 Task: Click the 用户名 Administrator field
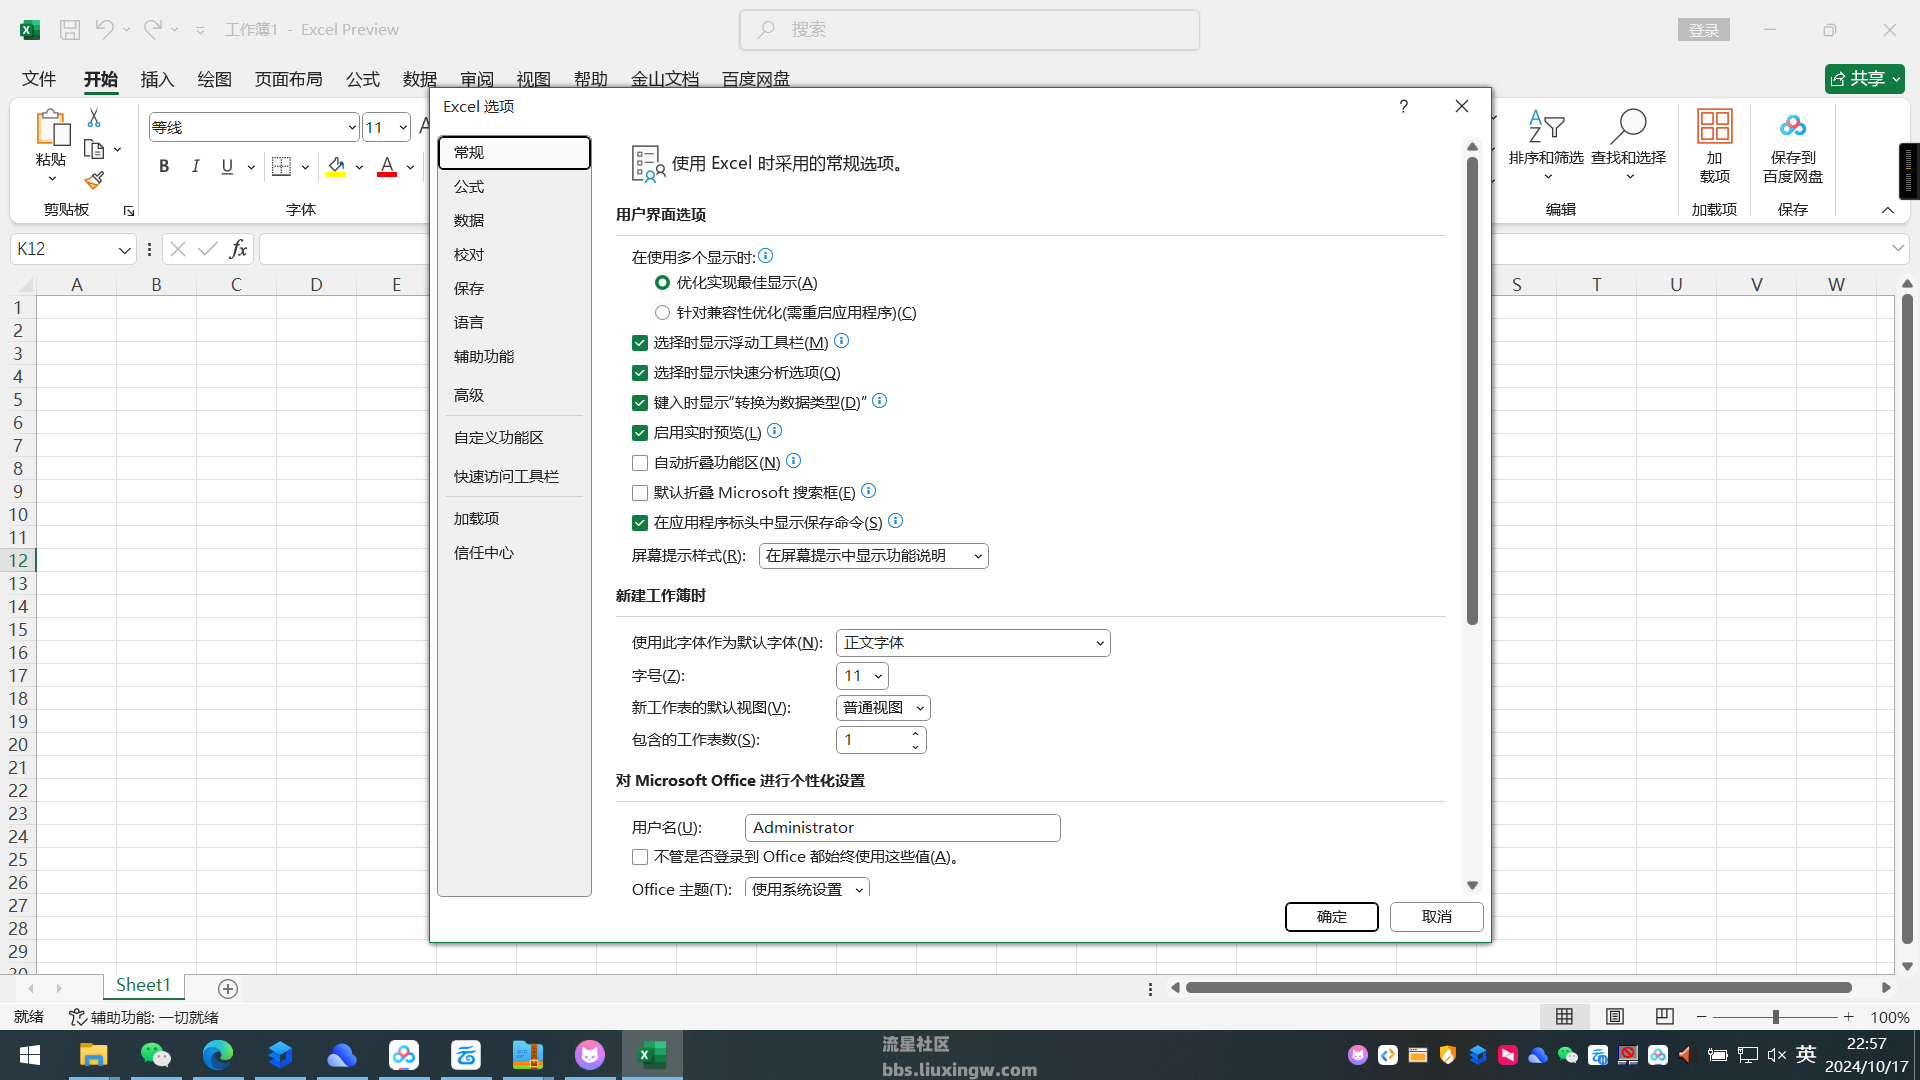[x=902, y=828]
